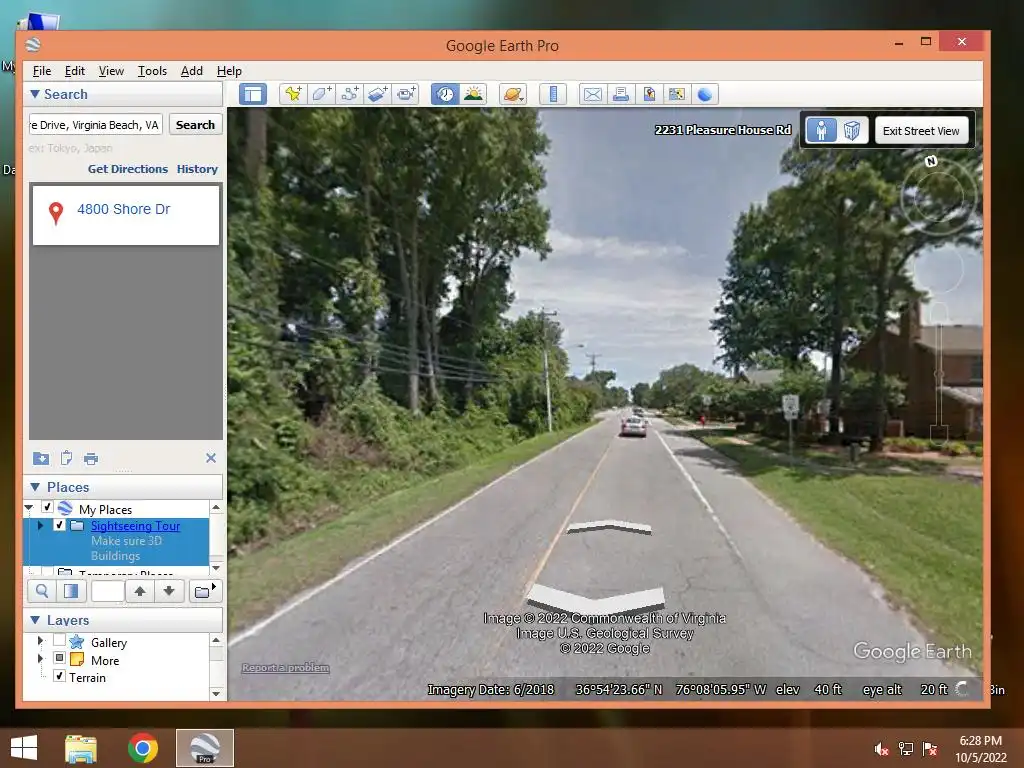Open the Get Directions link

tap(128, 169)
